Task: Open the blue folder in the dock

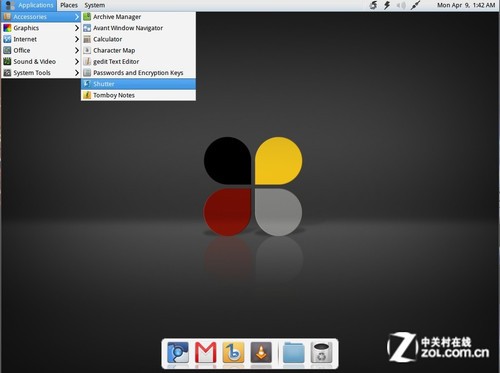Action: point(293,352)
